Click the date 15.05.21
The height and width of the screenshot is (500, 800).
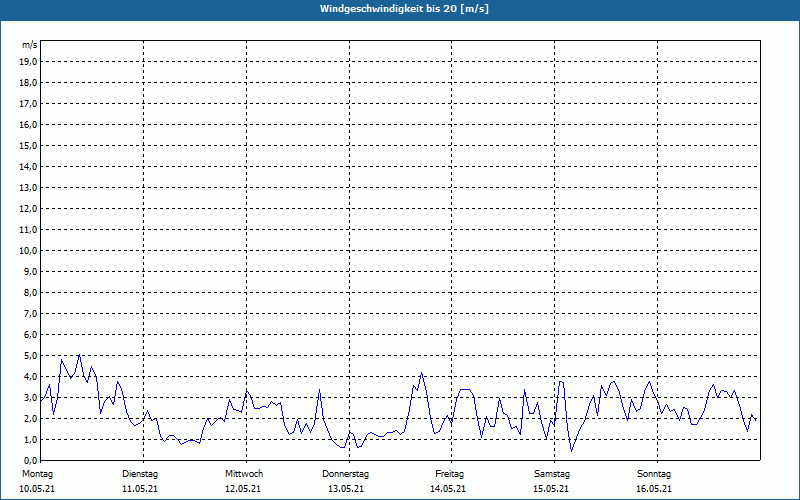click(x=552, y=489)
